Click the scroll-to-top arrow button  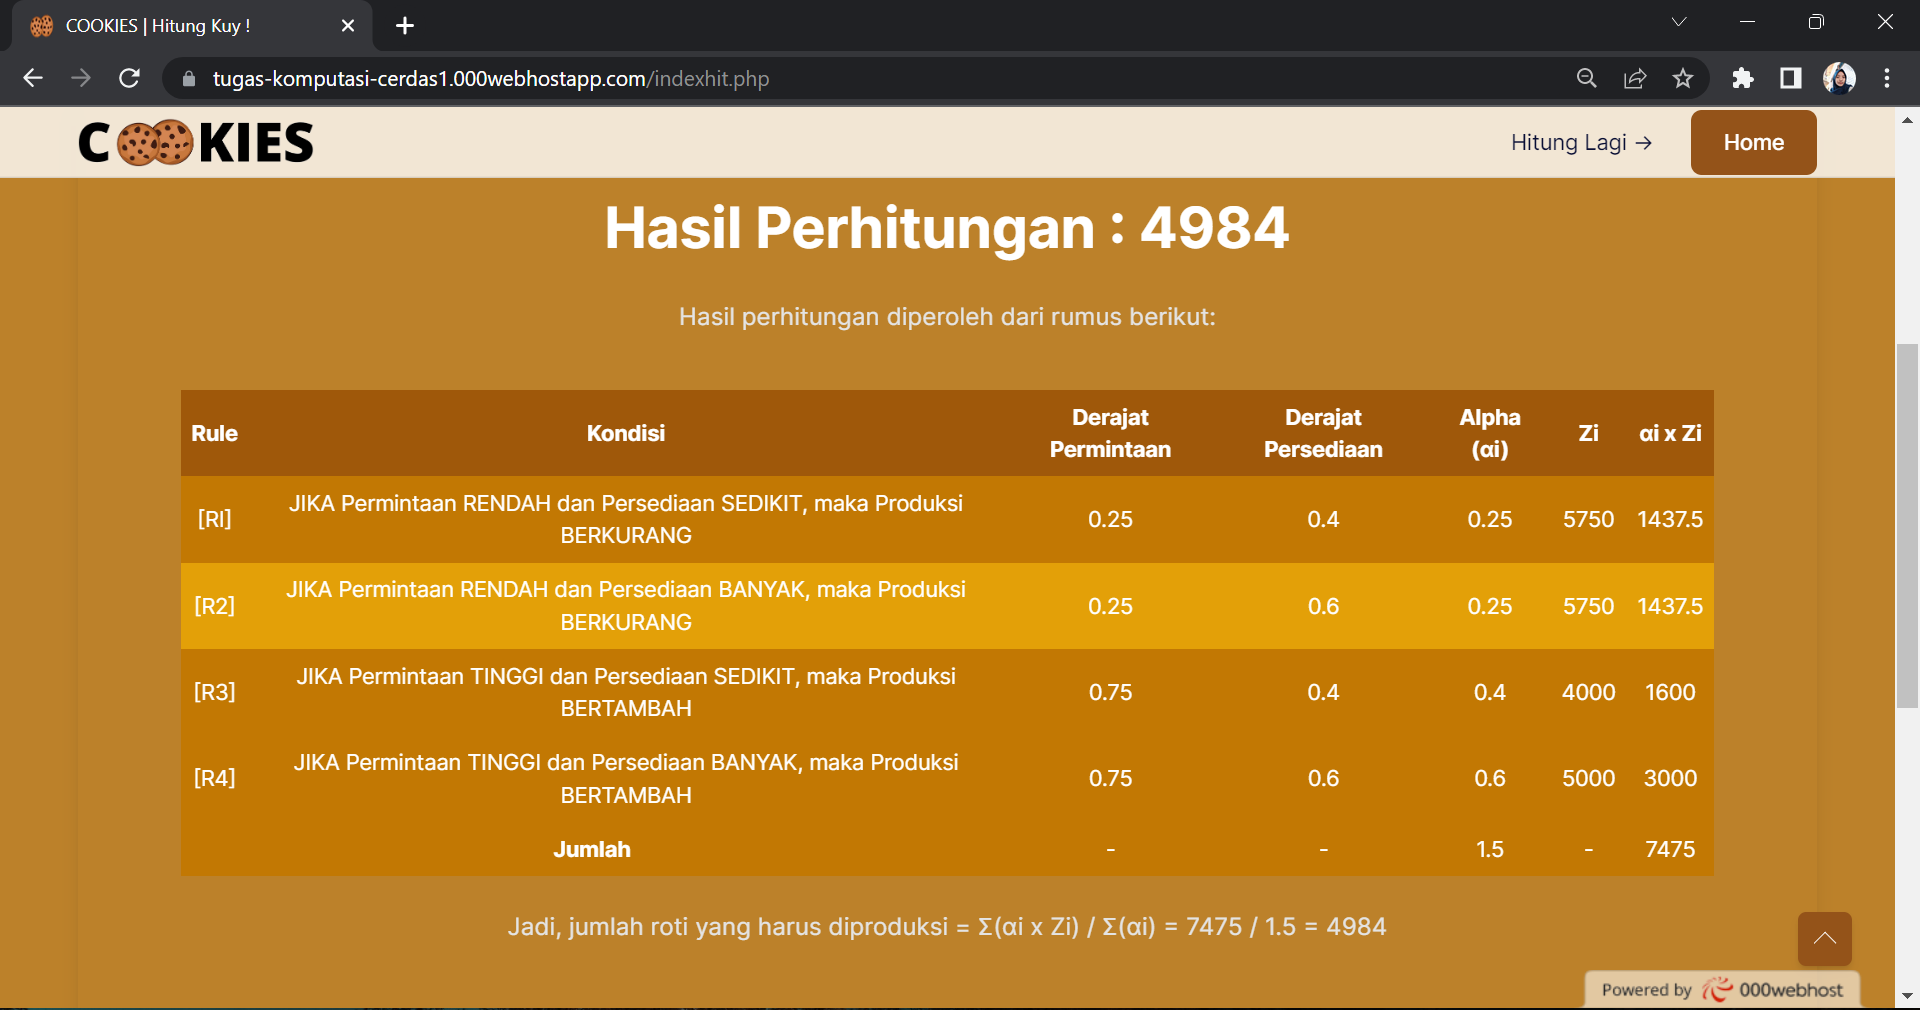pyautogui.click(x=1824, y=938)
